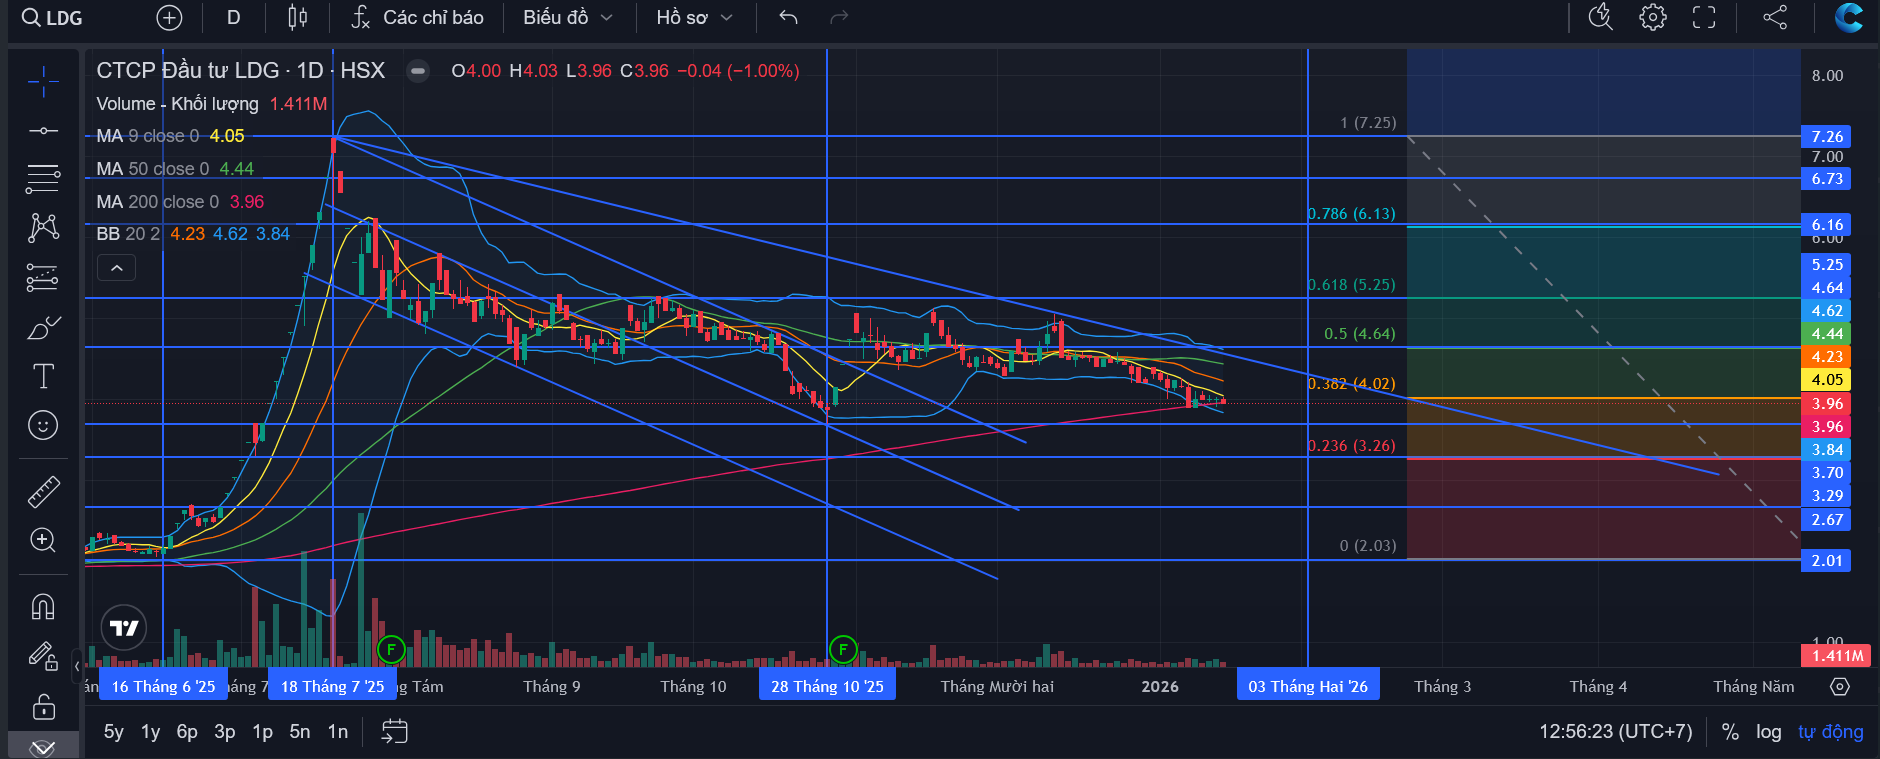Open chart settings gear in top bar
This screenshot has width=1880, height=759.
point(1653,17)
